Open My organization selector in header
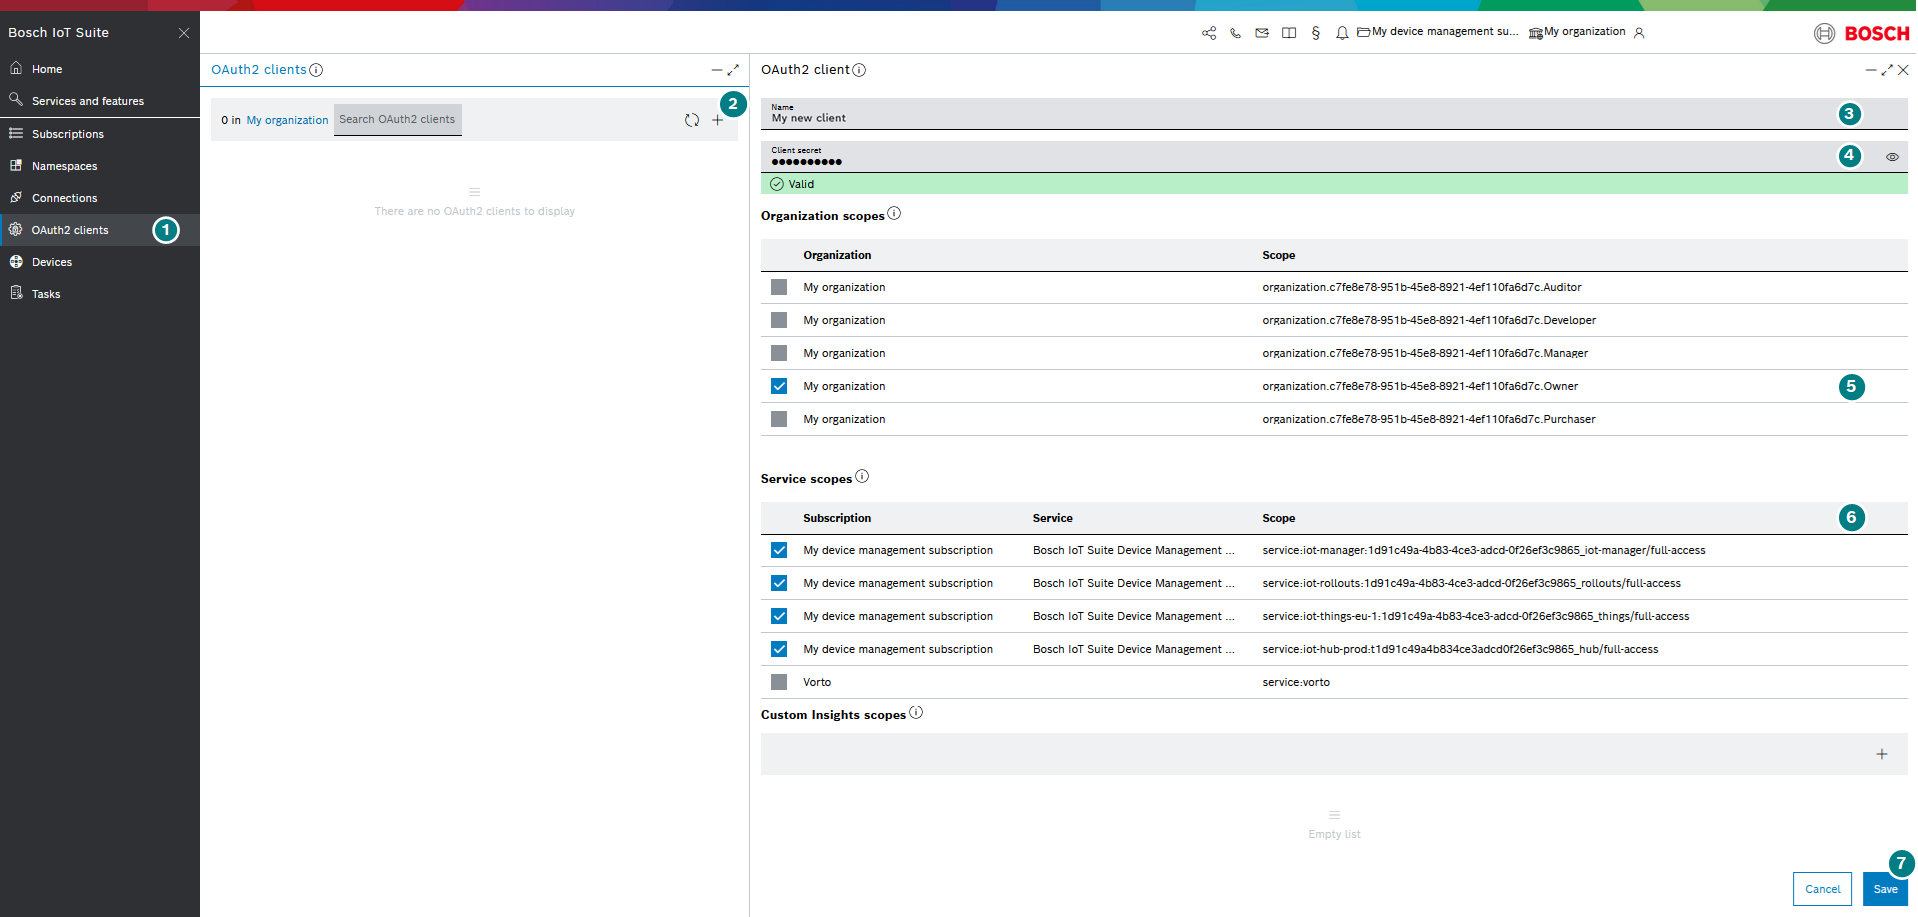This screenshot has width=1918, height=917. (x=1577, y=32)
